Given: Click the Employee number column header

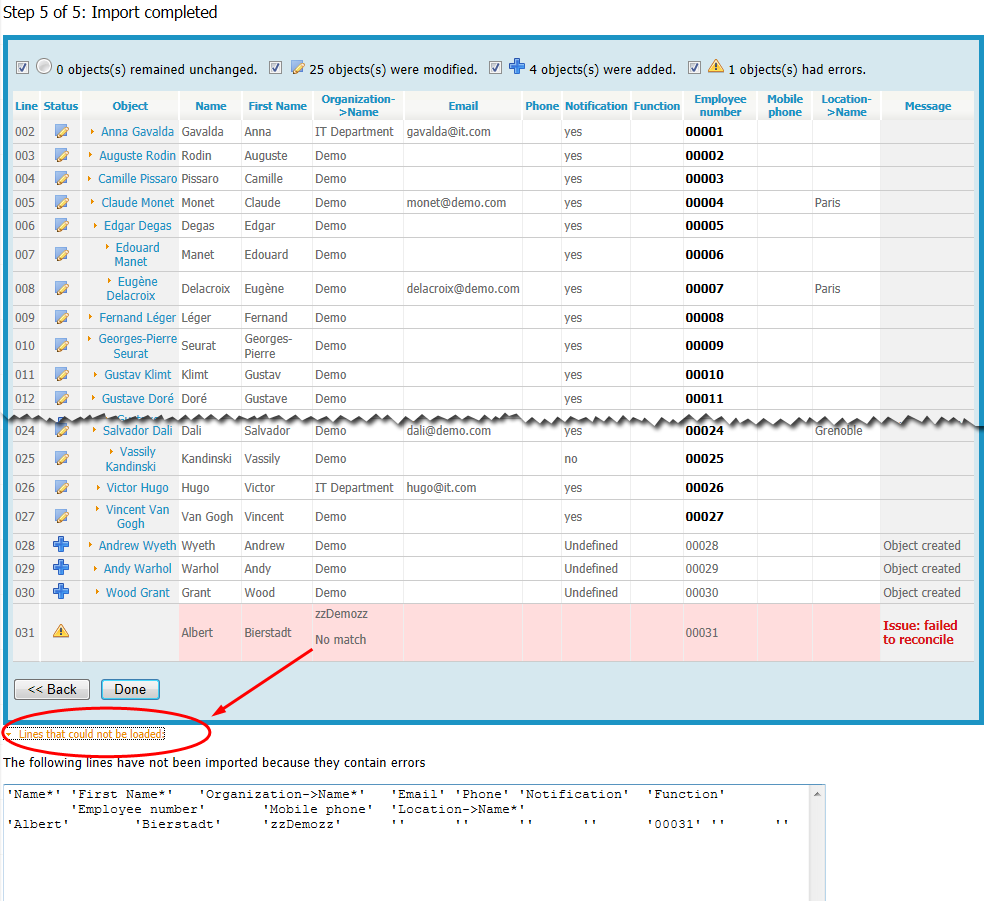Looking at the screenshot, I should (720, 105).
